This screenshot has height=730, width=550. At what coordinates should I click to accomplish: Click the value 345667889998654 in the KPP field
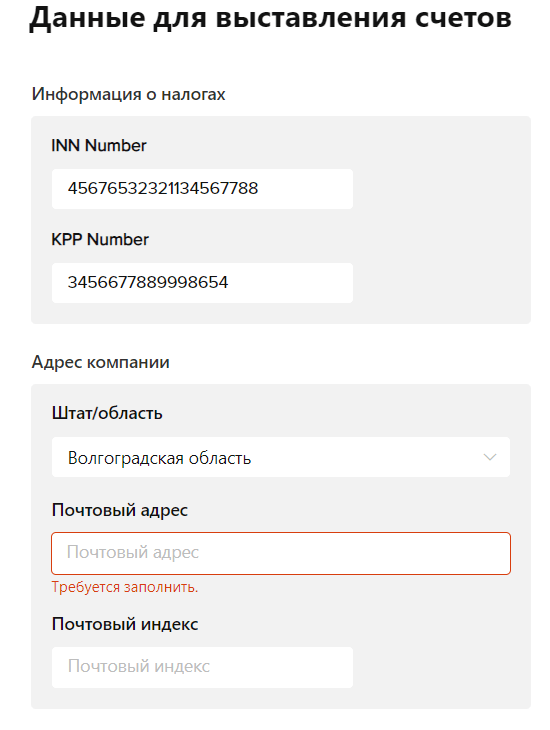(x=148, y=283)
